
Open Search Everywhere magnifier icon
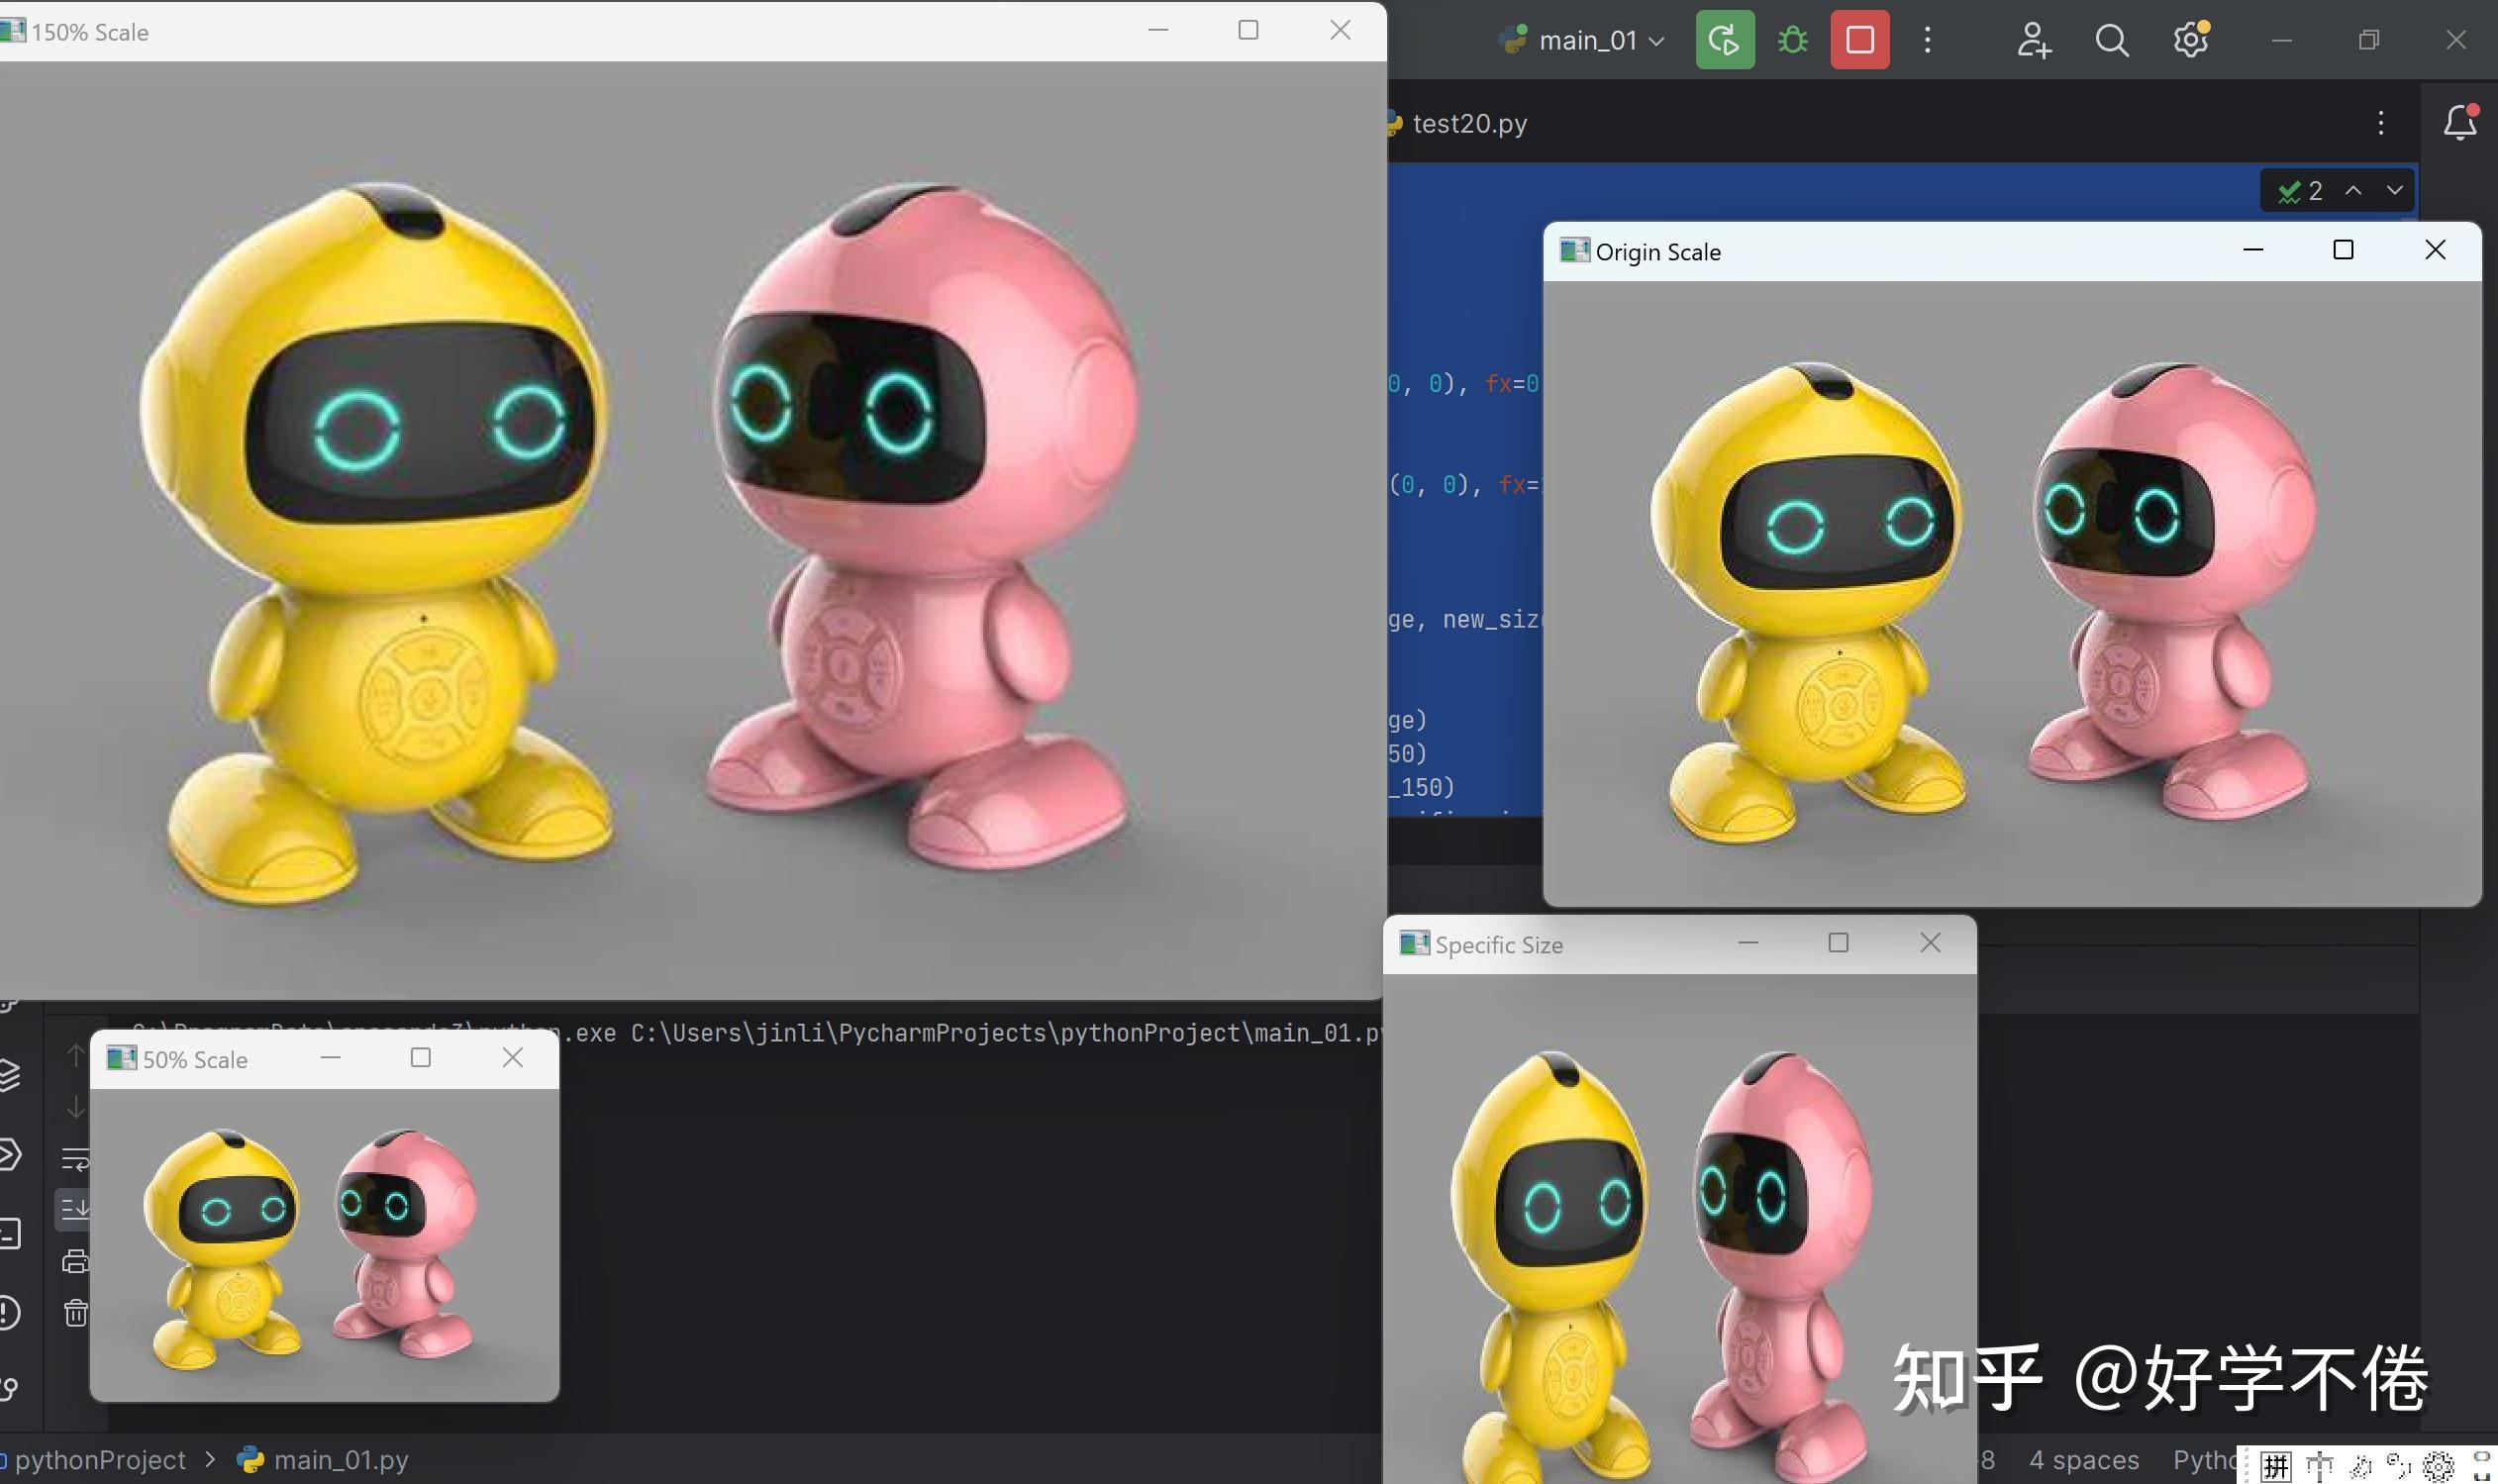2111,40
